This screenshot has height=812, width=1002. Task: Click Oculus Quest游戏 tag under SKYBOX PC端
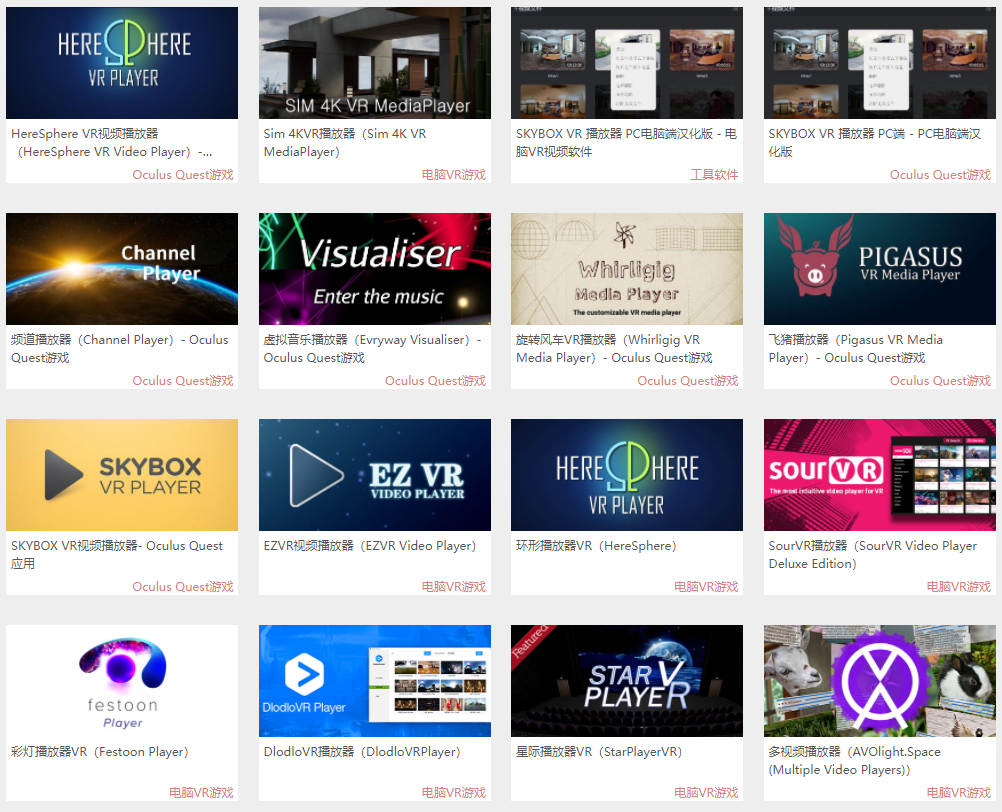pyautogui.click(x=941, y=174)
